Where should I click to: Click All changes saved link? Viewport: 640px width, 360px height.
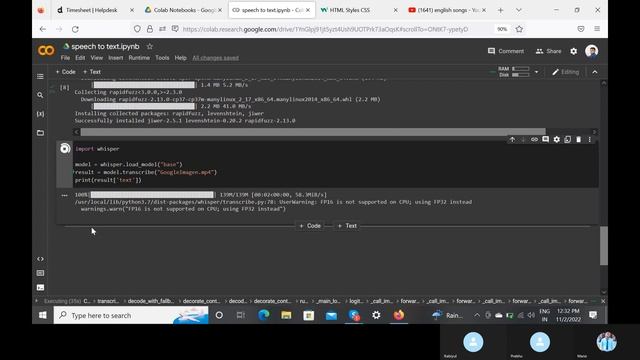(216, 58)
